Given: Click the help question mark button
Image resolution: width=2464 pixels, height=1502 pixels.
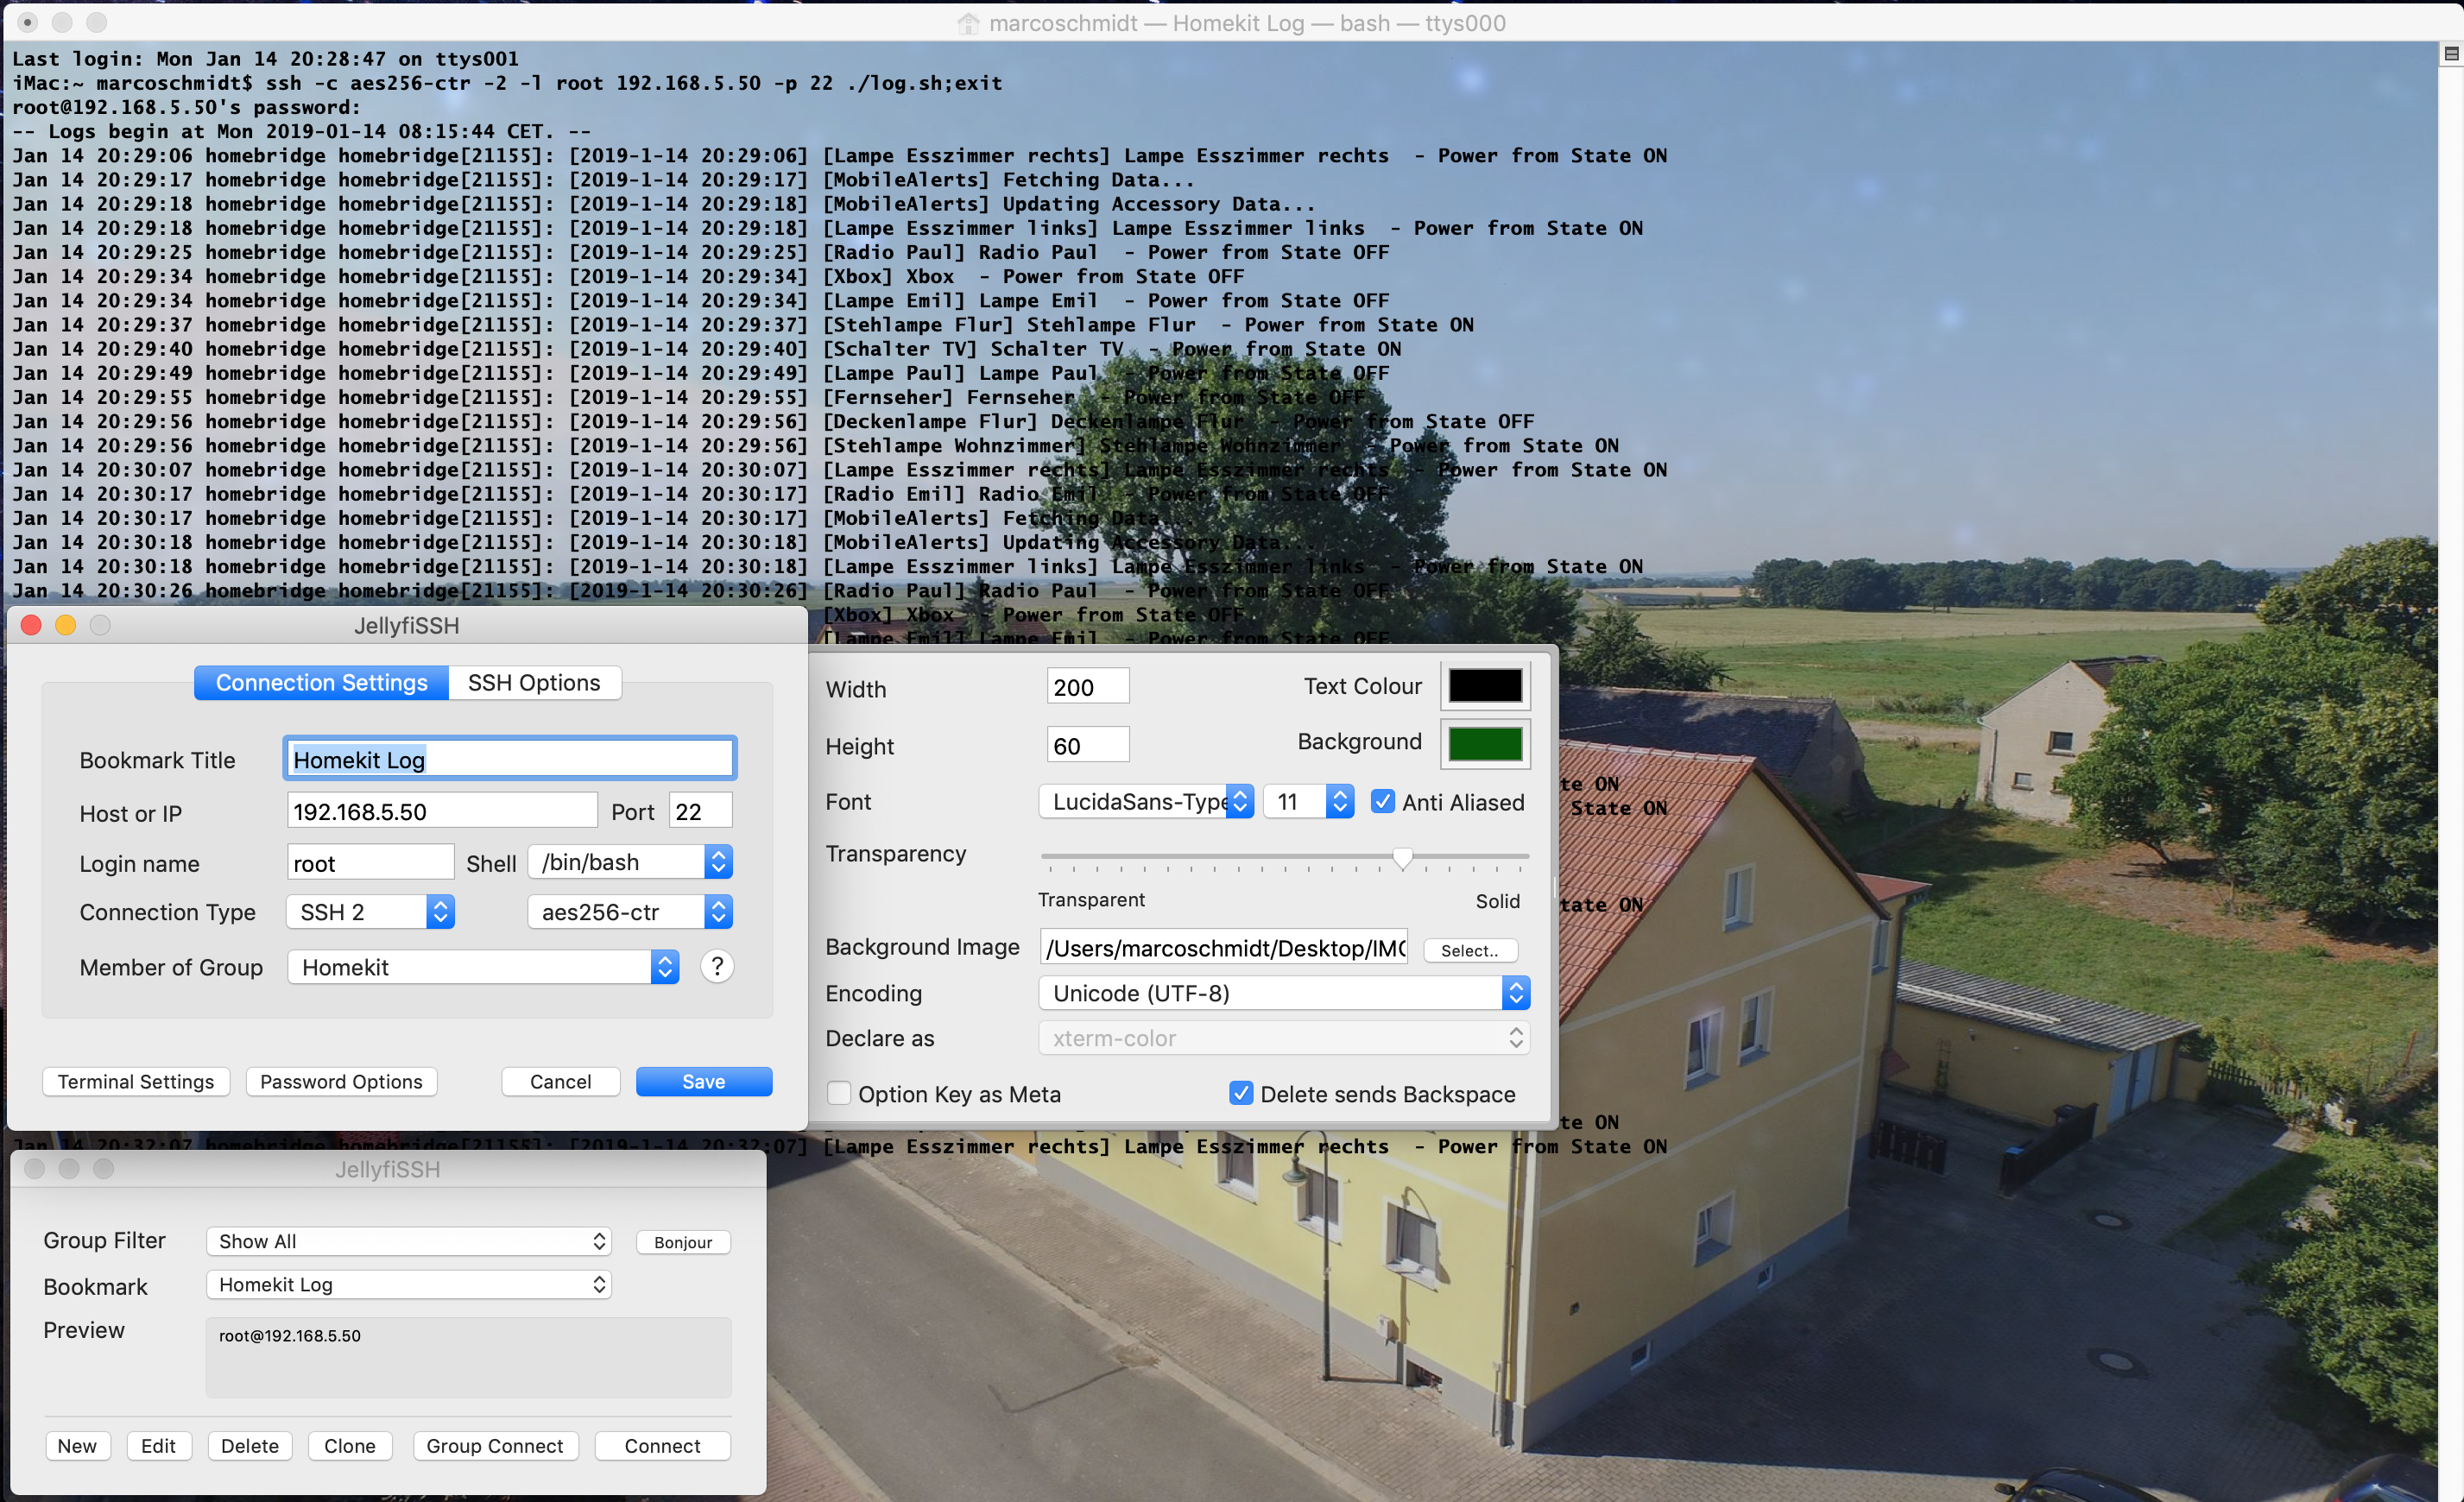Looking at the screenshot, I should pyautogui.click(x=716, y=966).
